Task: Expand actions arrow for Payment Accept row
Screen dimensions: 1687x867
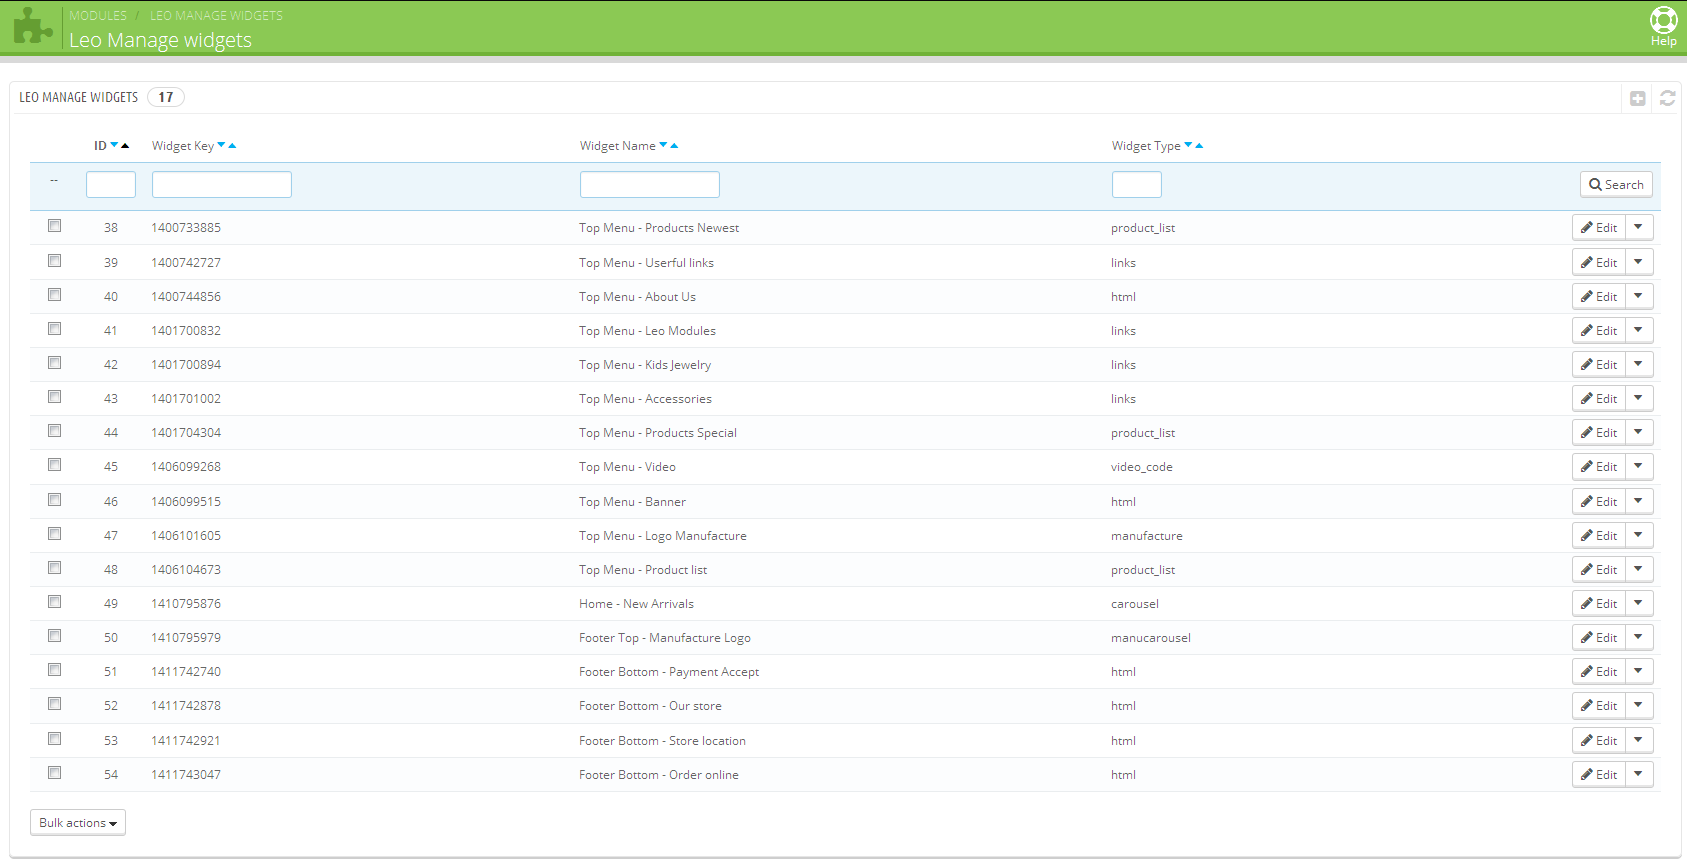Action: [x=1639, y=671]
